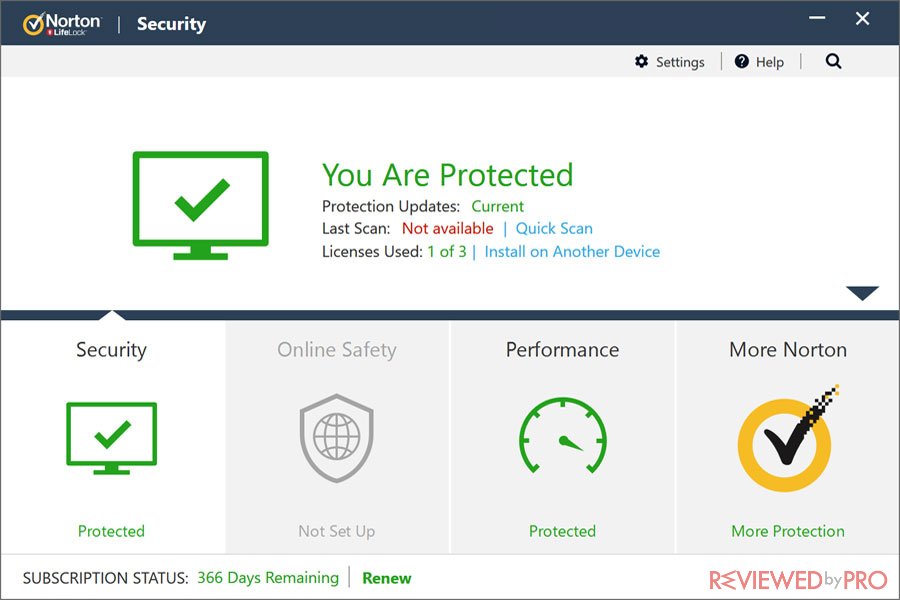This screenshot has height=600, width=900.
Task: Click the Performance speedometer icon
Action: coord(562,436)
